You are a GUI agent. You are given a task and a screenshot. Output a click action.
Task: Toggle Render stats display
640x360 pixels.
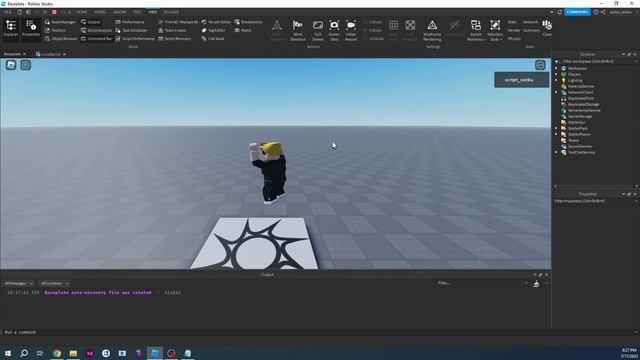click(x=514, y=30)
